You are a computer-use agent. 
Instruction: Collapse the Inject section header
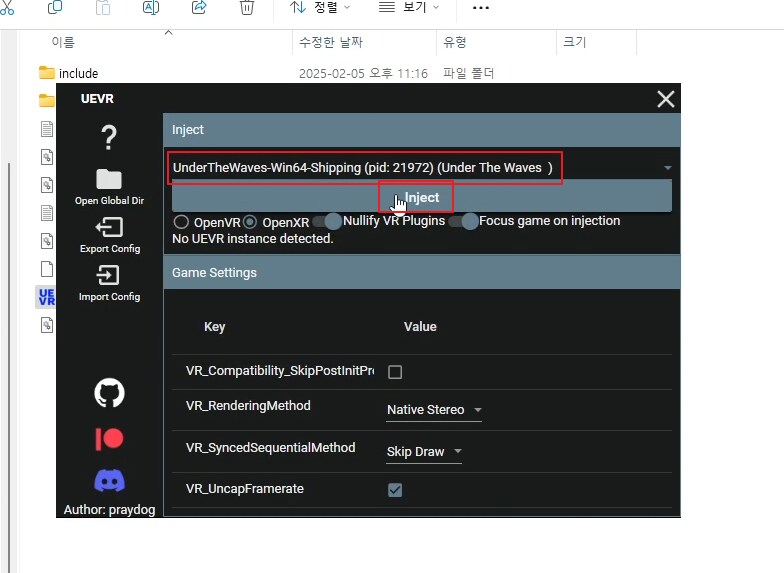[x=422, y=130]
